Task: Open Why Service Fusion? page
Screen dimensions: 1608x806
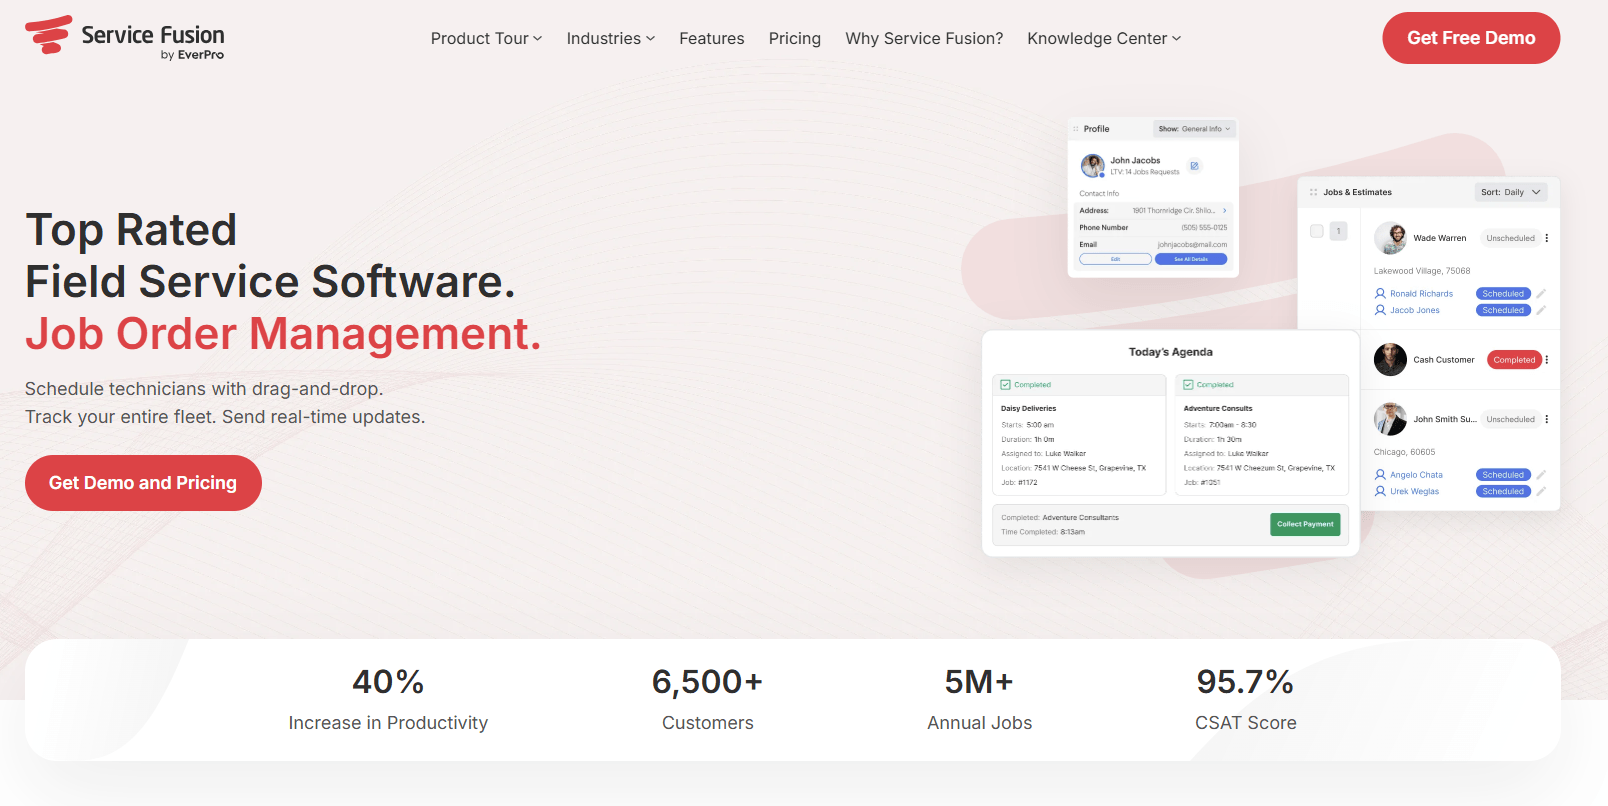Action: click(x=924, y=38)
